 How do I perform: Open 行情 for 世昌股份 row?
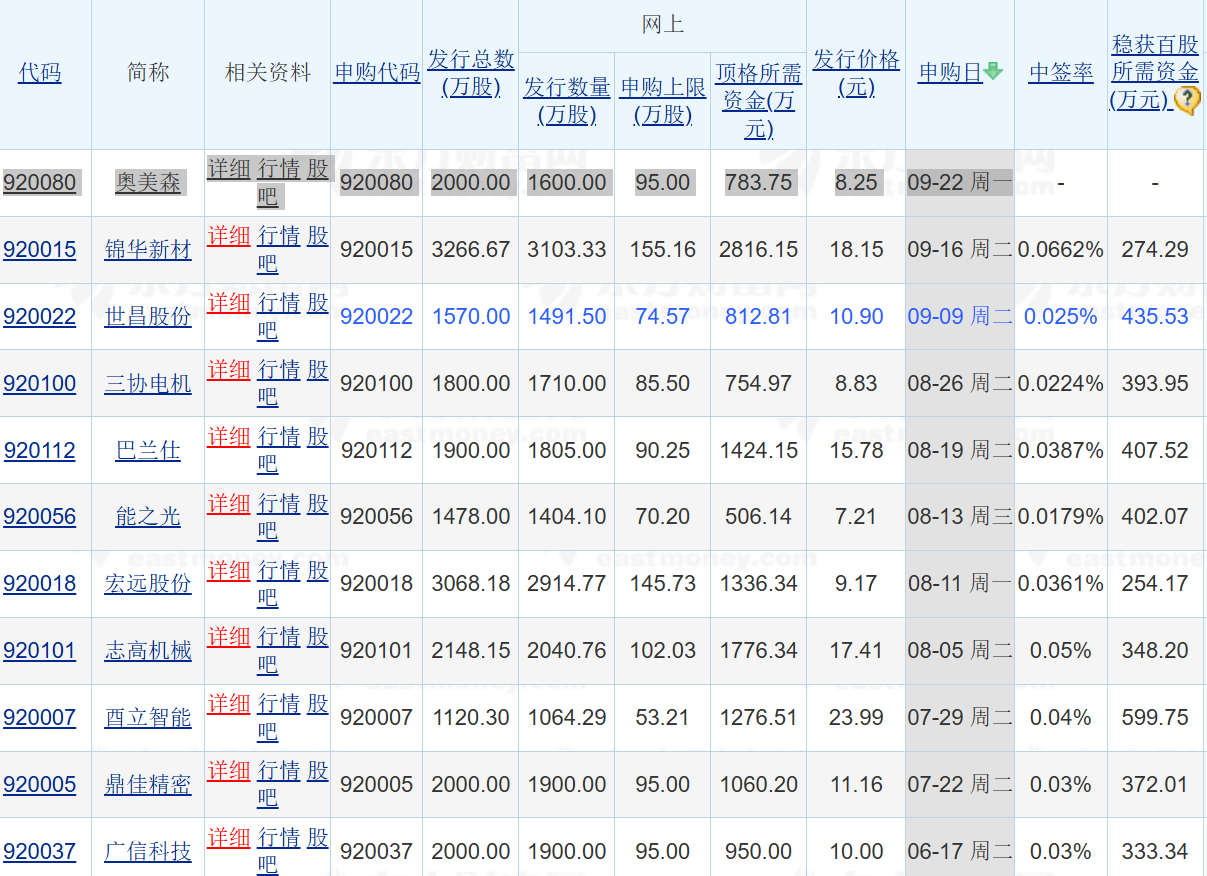coord(279,303)
